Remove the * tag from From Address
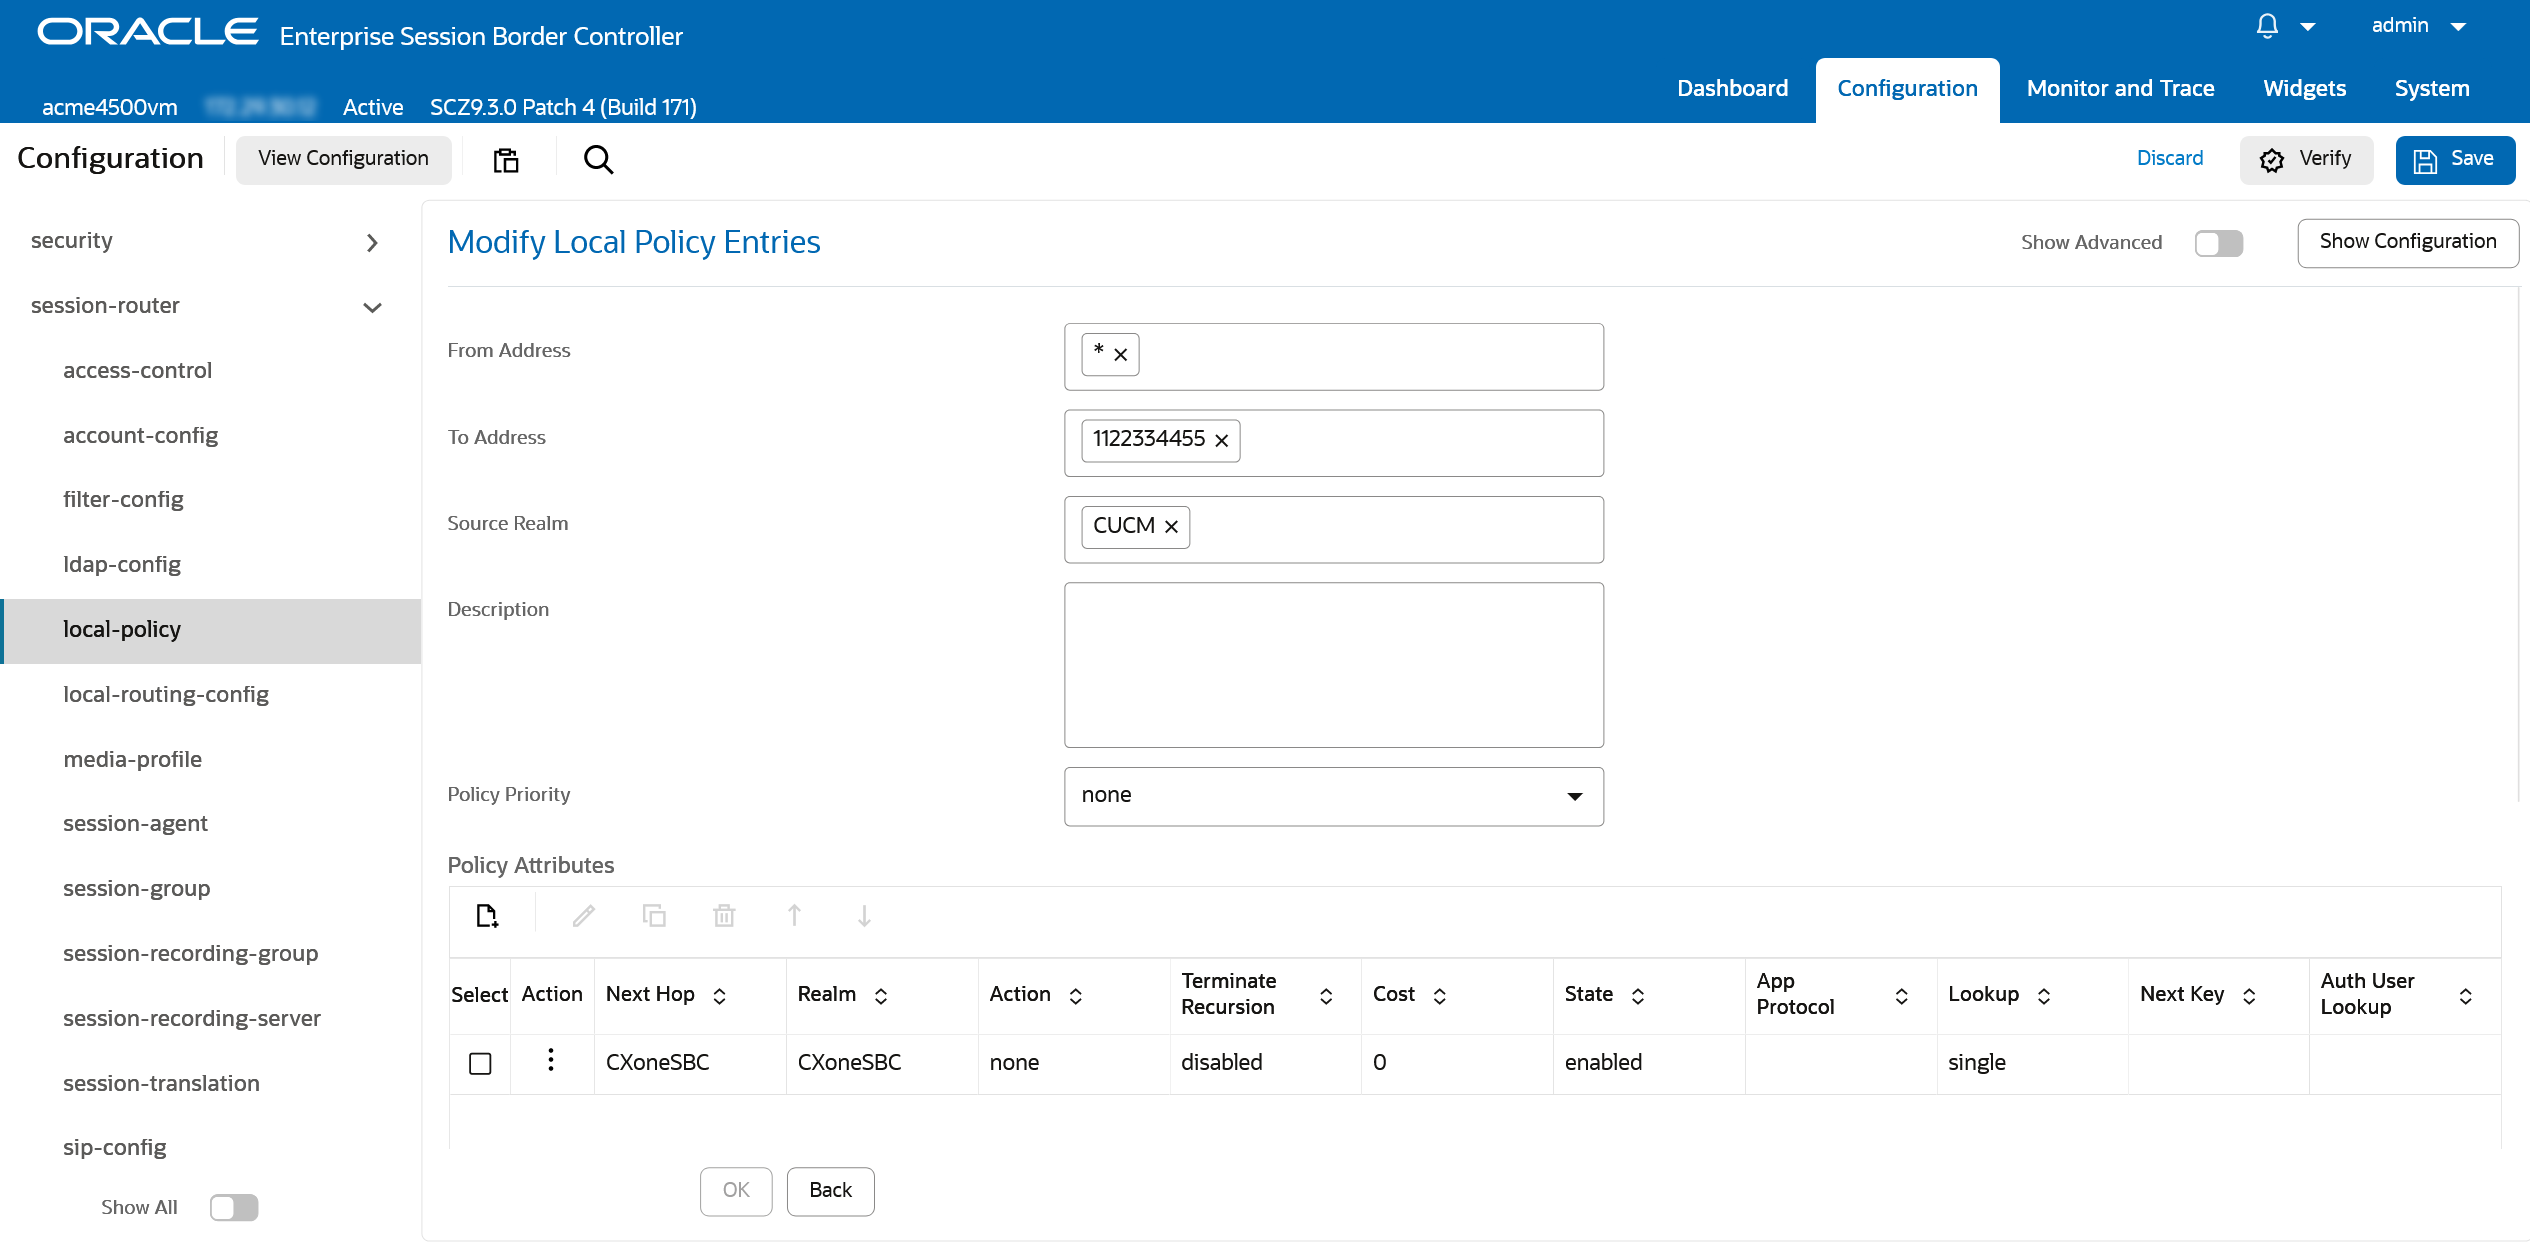The image size is (2530, 1247). coord(1121,355)
